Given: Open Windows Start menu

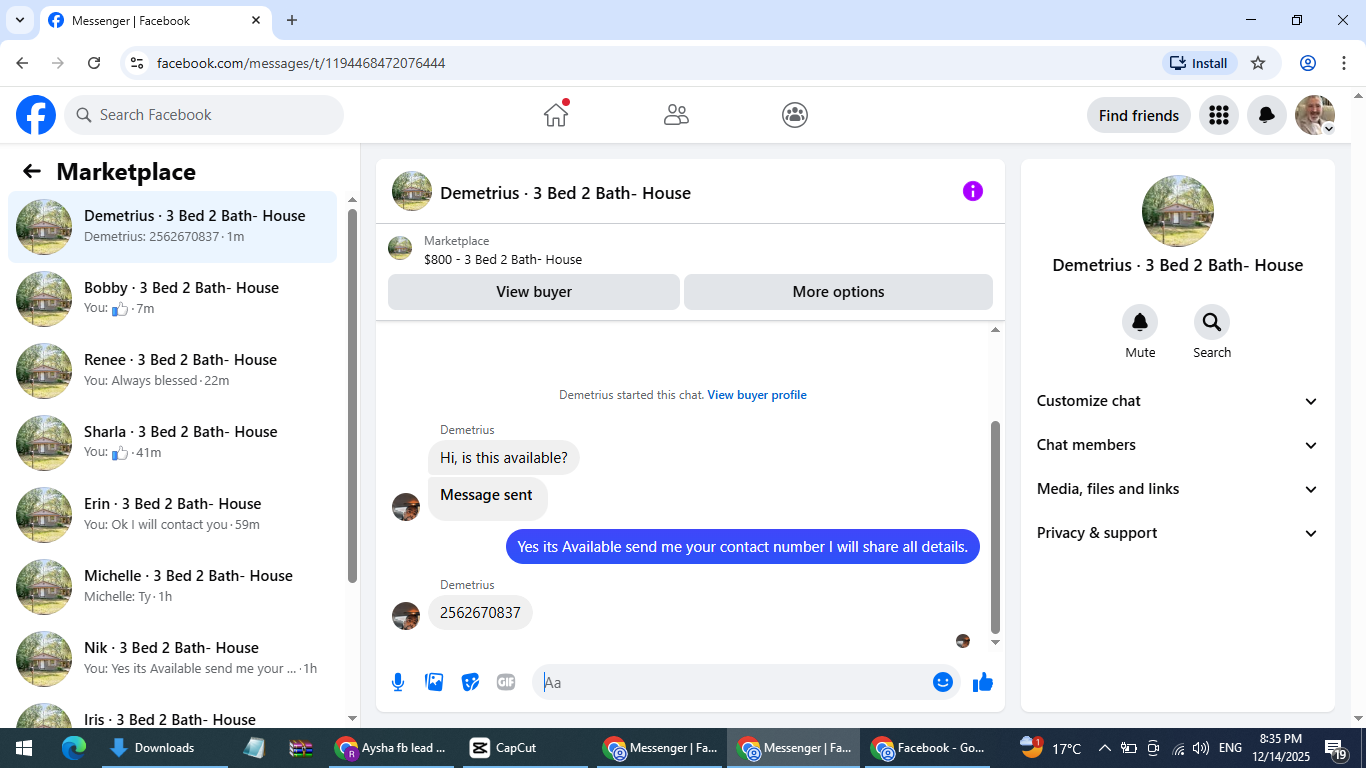Looking at the screenshot, I should 24,748.
